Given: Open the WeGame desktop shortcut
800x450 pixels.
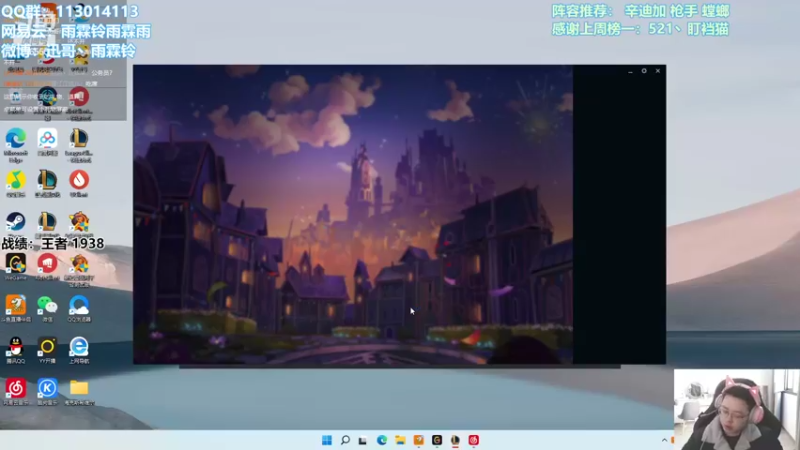Looking at the screenshot, I should tap(16, 264).
